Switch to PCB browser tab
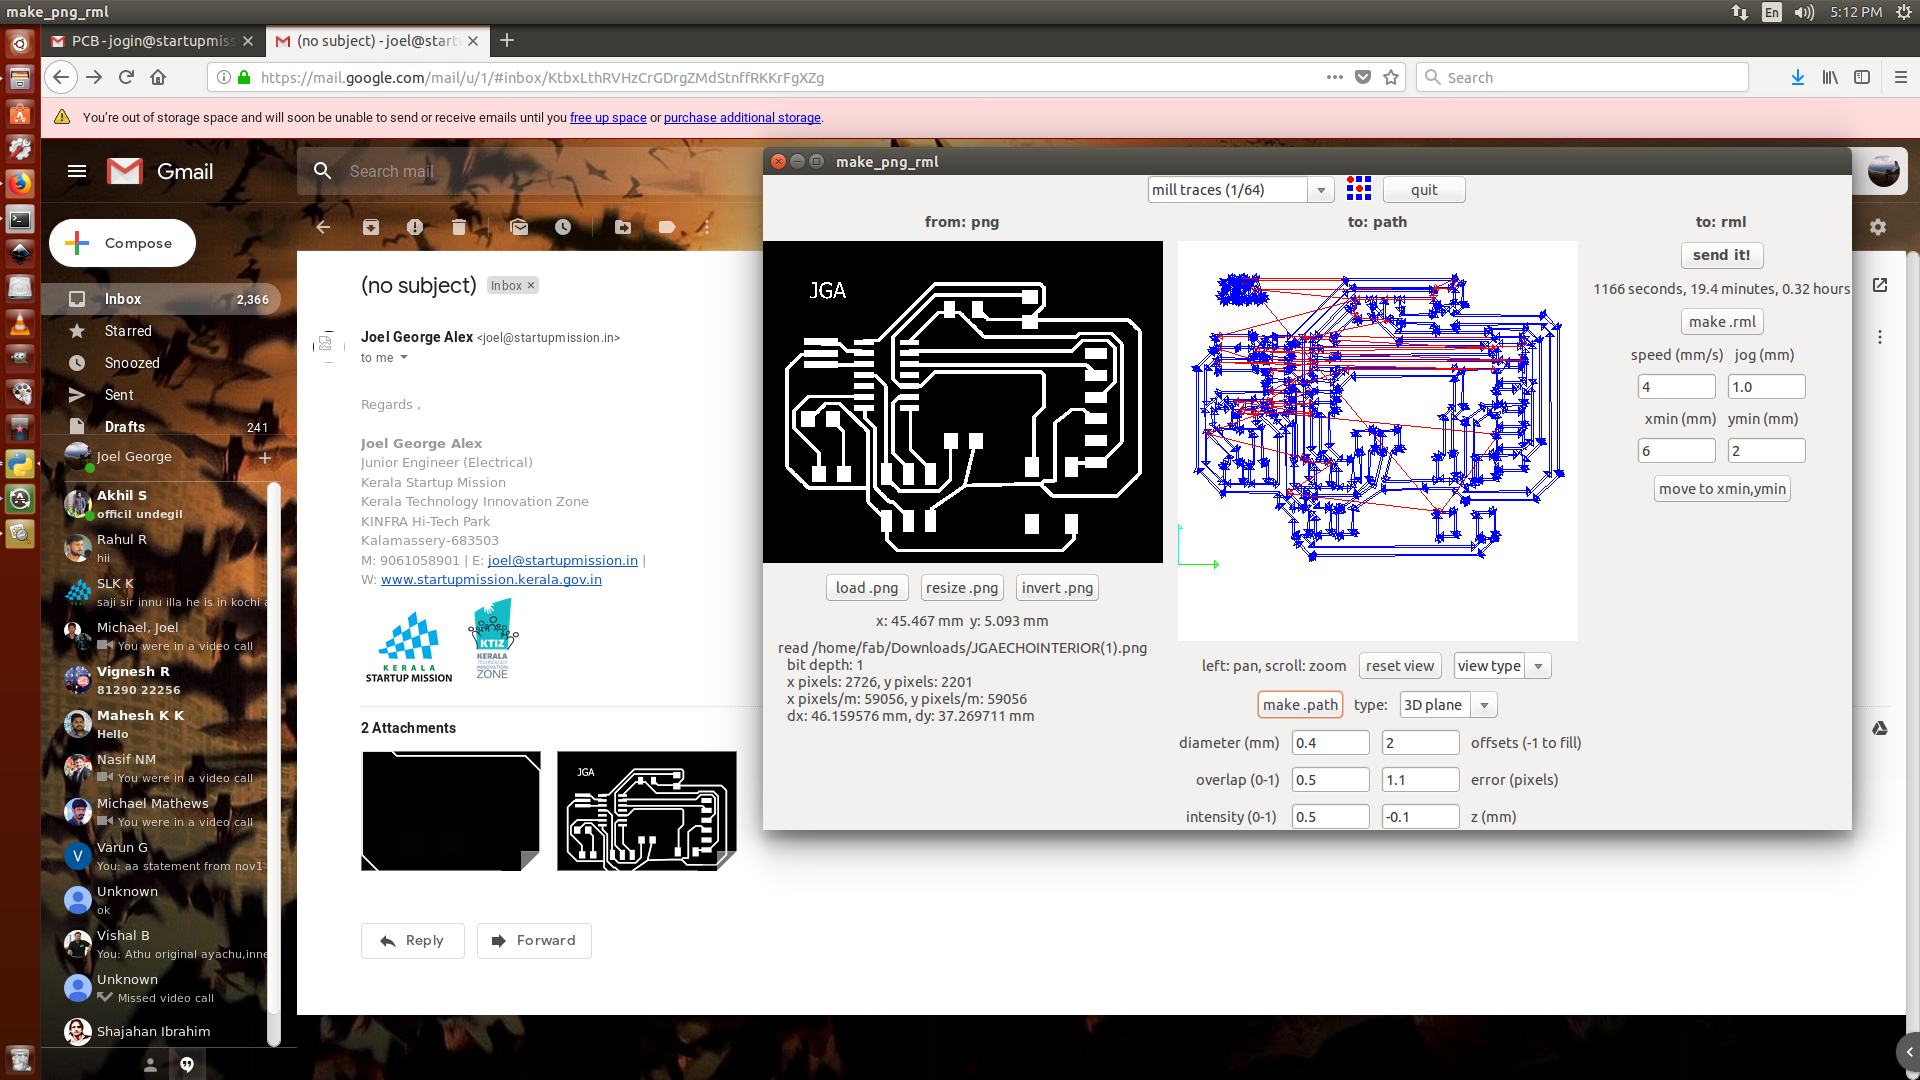 point(150,41)
